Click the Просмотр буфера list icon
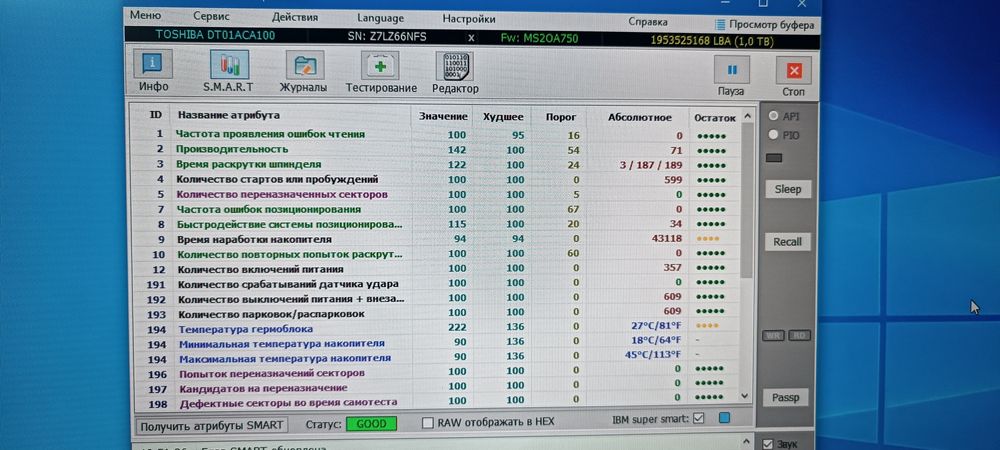 coord(720,25)
